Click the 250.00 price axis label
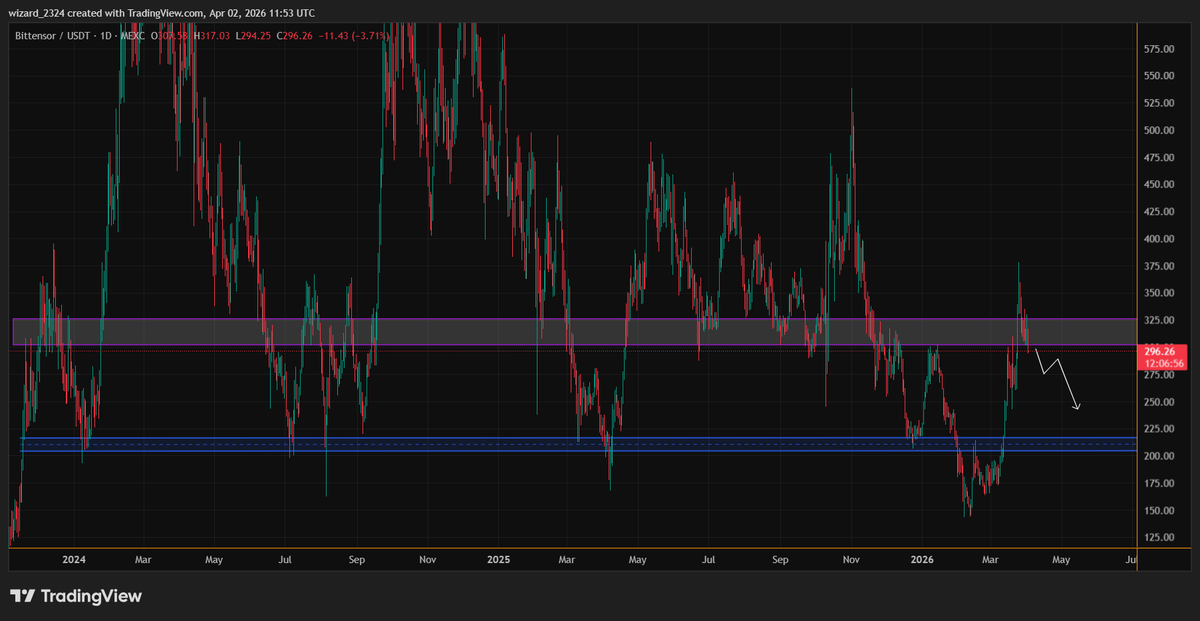This screenshot has height=621, width=1200. (x=1157, y=402)
